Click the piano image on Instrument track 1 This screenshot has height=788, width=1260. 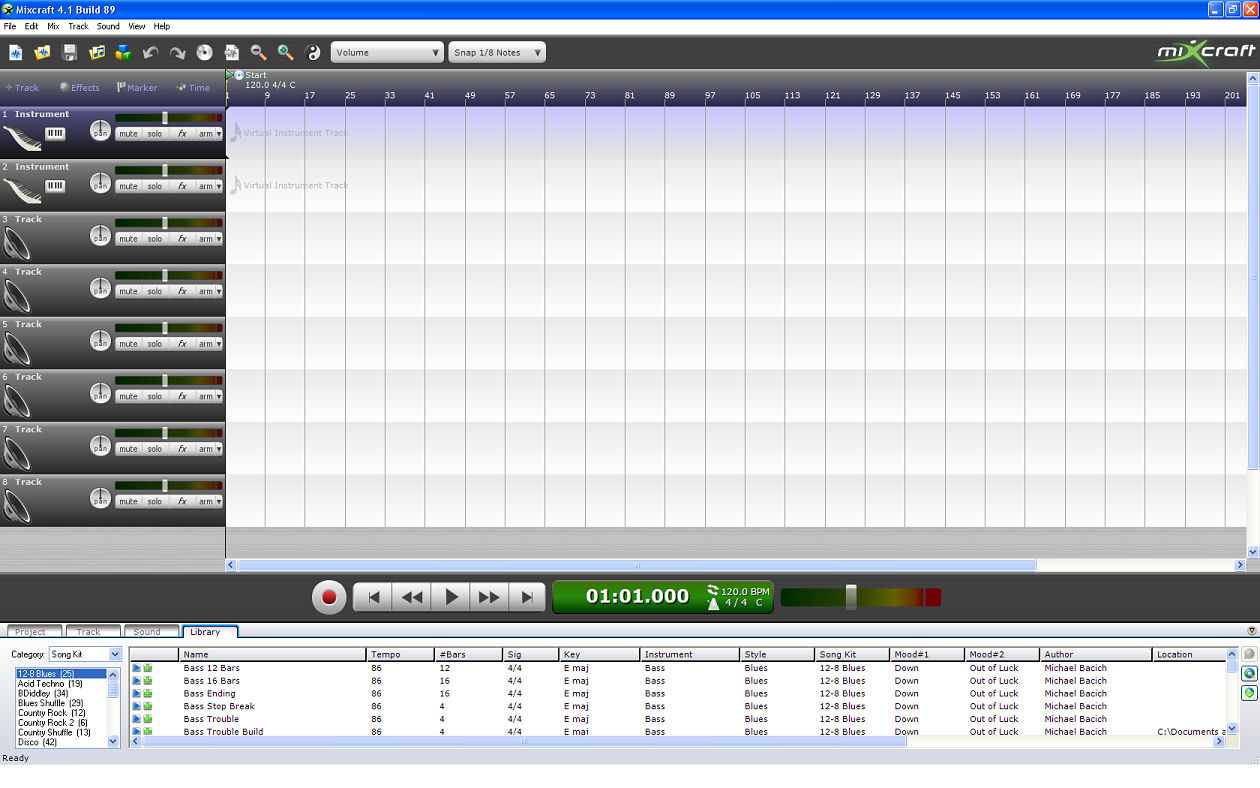pos(22,137)
